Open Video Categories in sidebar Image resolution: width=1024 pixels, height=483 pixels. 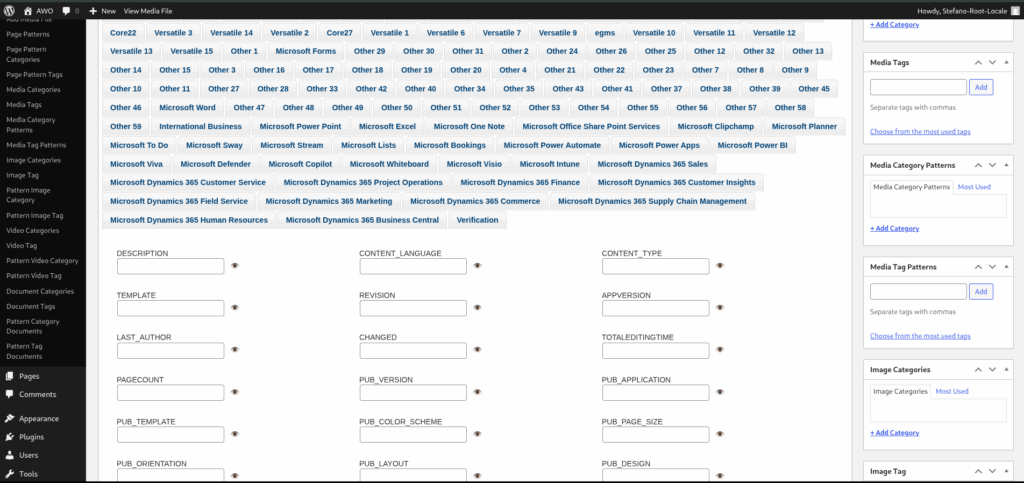[x=33, y=230]
